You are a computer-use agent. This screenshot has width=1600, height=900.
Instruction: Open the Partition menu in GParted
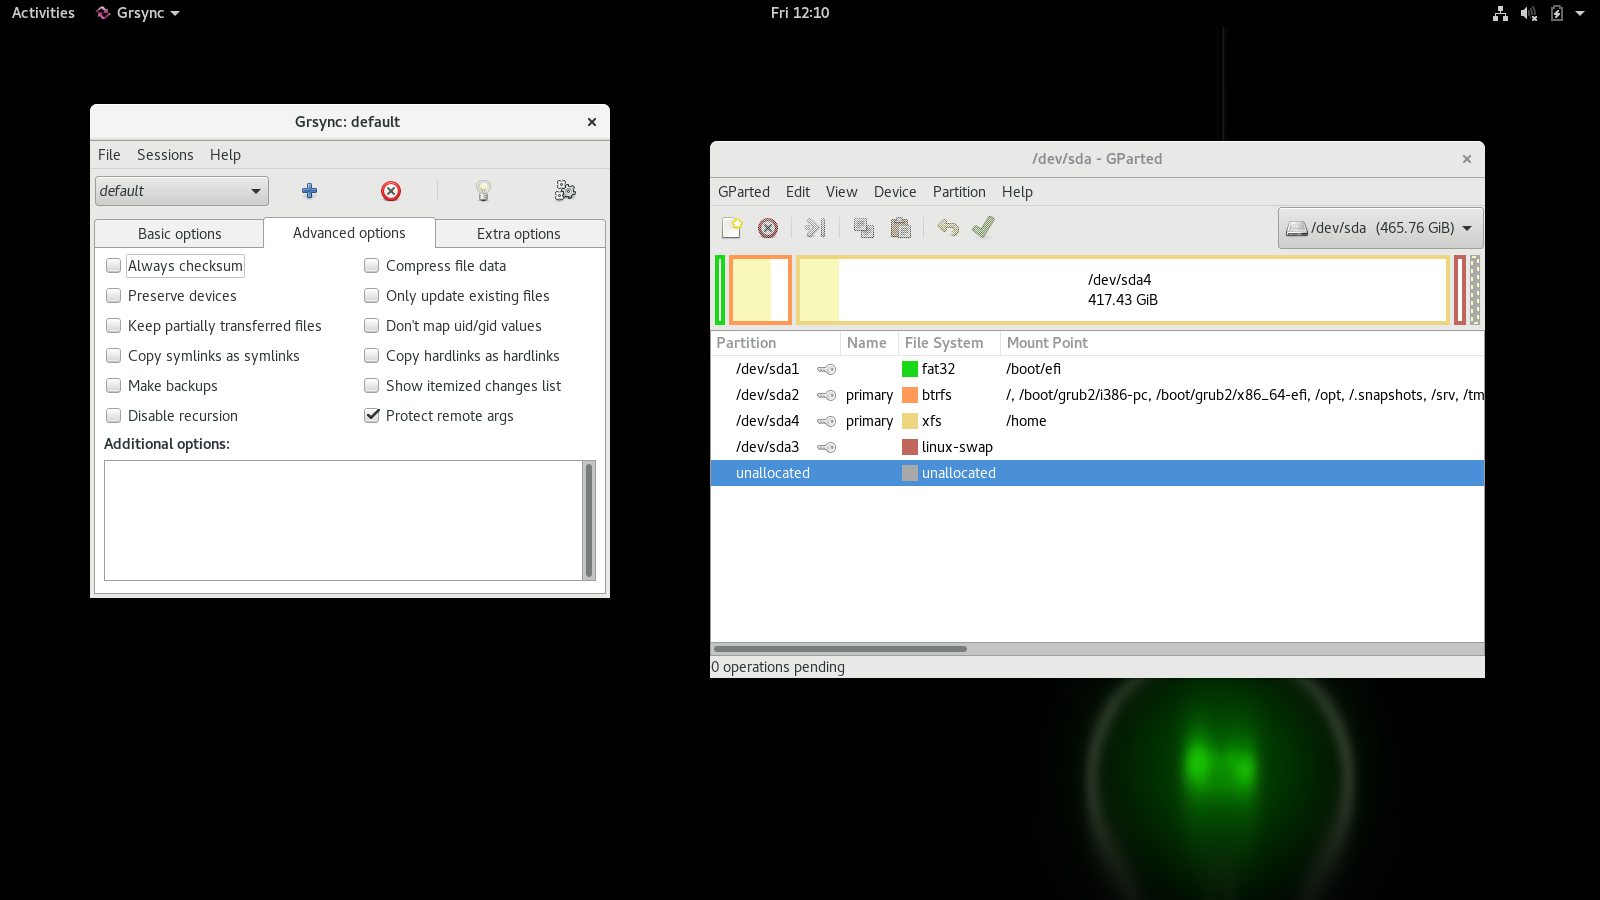pos(958,192)
